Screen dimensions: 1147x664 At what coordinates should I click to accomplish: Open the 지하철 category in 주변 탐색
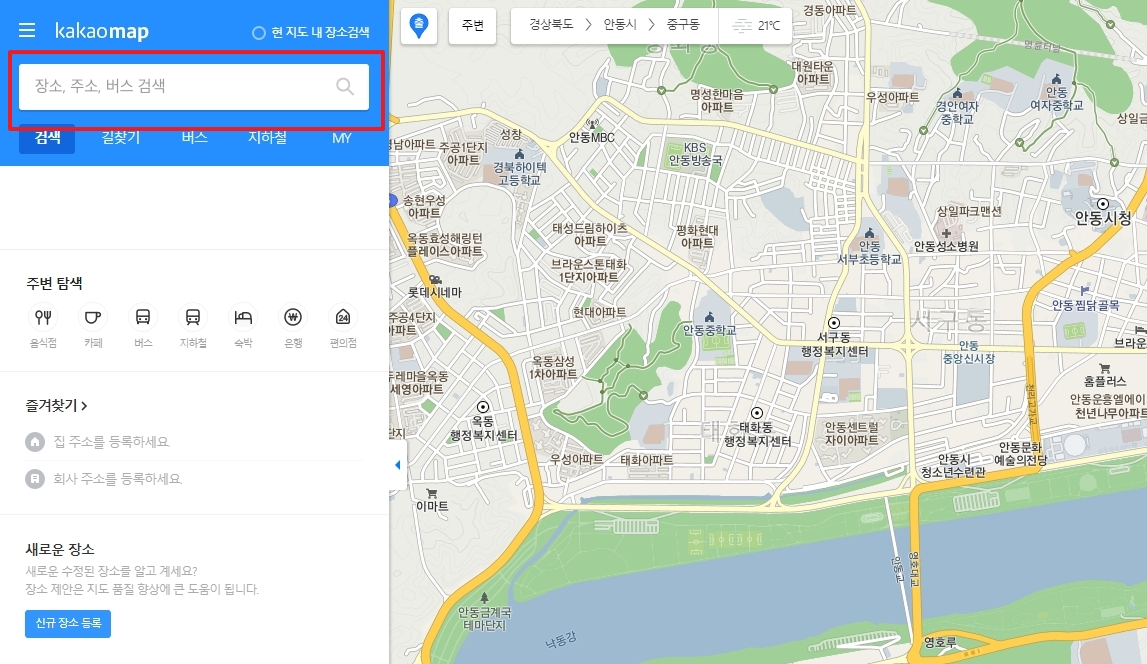pos(193,318)
